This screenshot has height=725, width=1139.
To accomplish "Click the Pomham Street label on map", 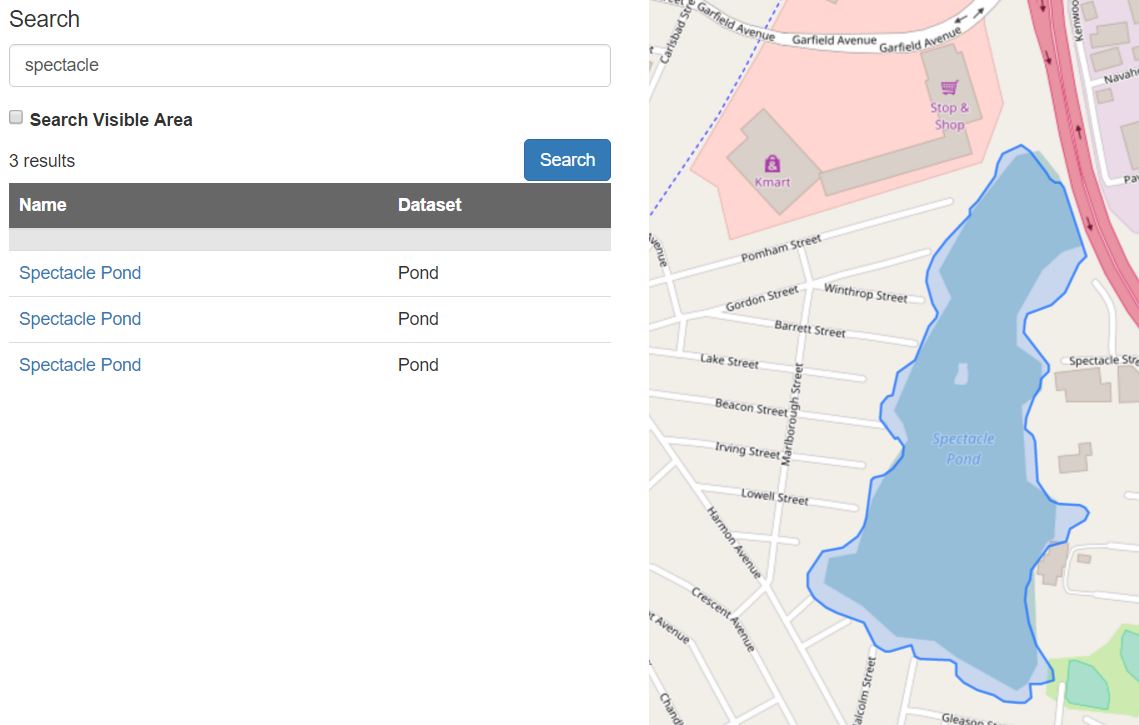I will point(781,250).
